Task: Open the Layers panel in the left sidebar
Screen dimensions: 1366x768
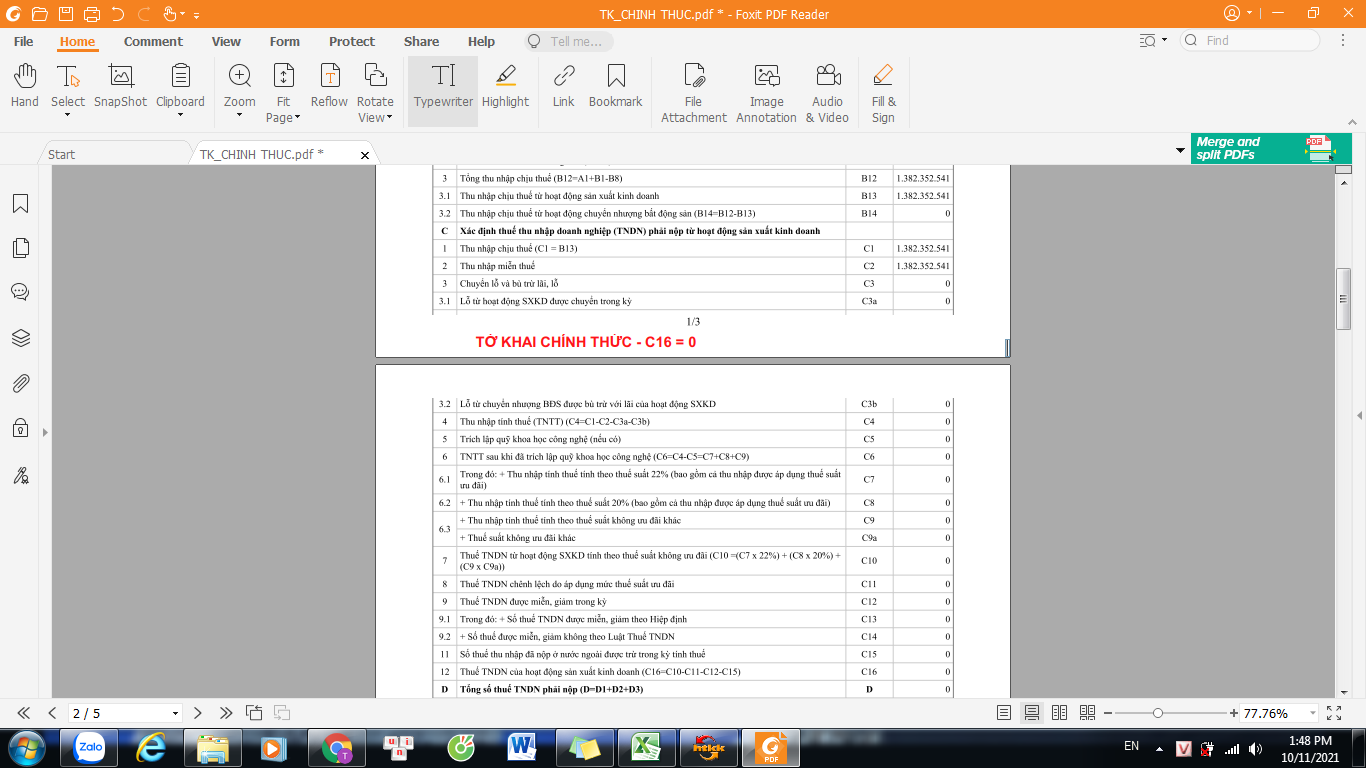Action: tap(20, 338)
